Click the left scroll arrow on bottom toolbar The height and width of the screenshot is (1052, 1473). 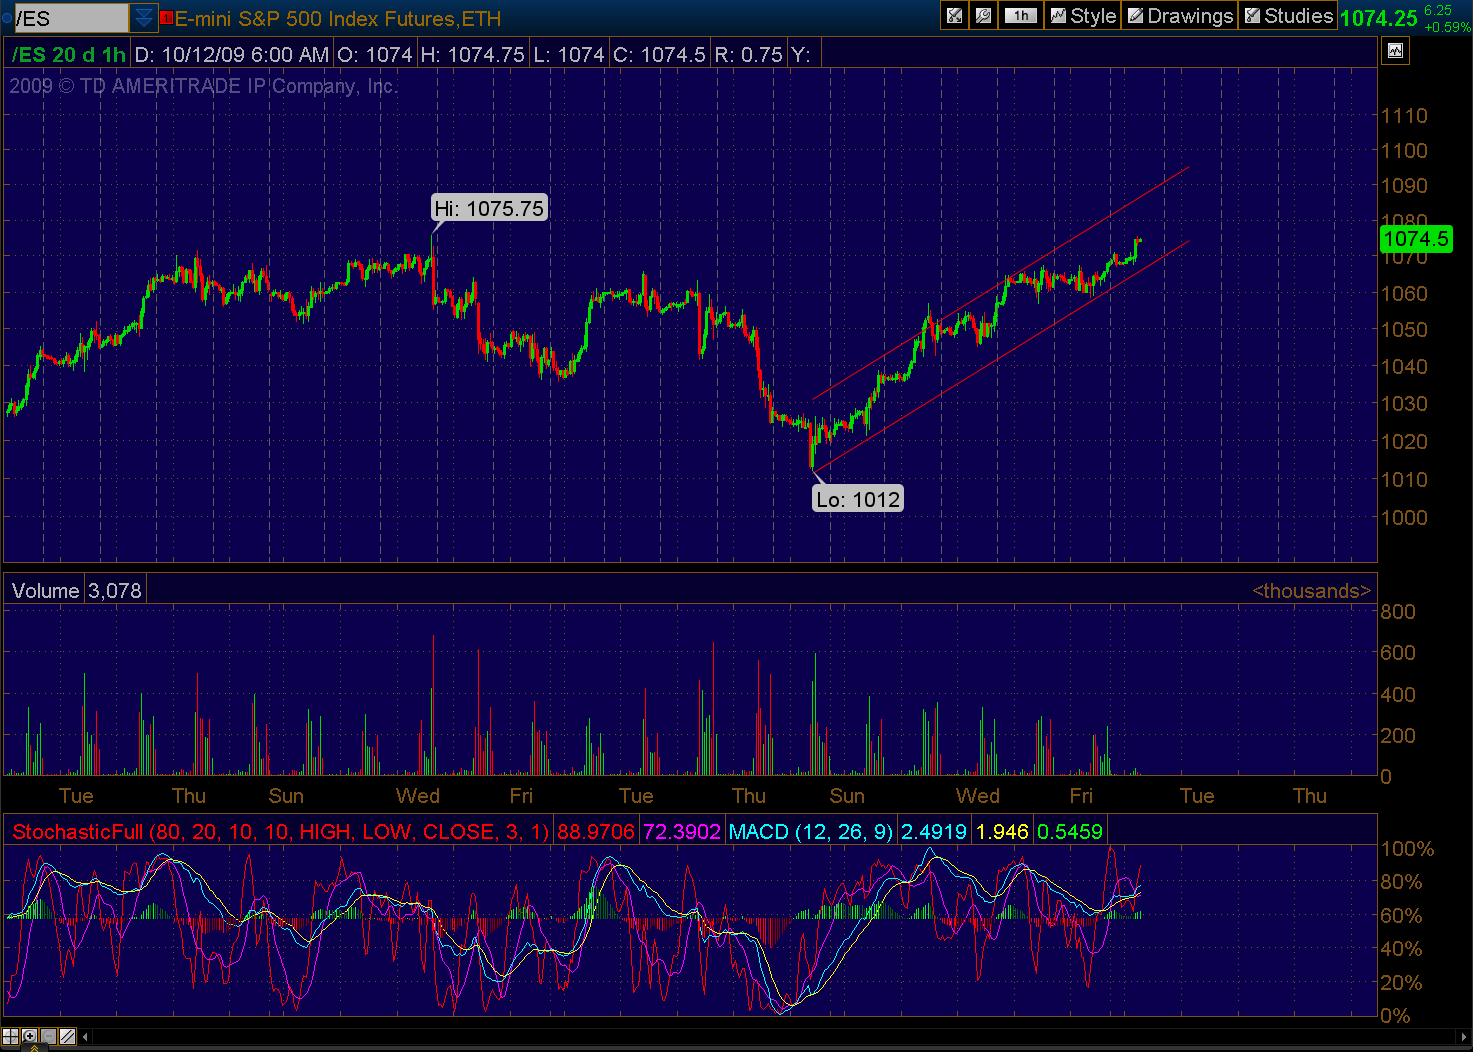point(85,1037)
